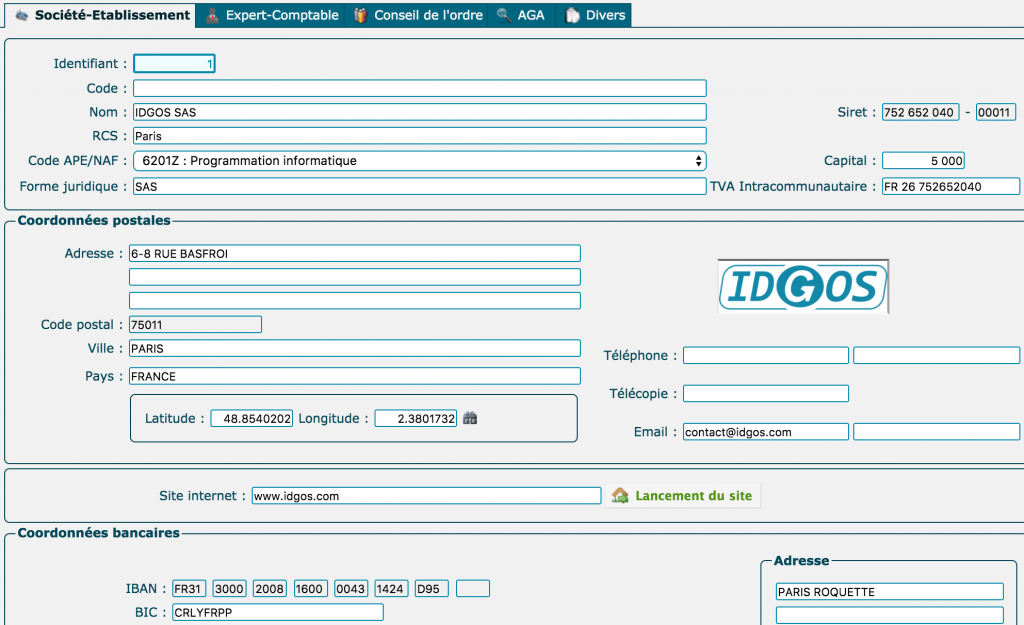Click the second empty Email field
The image size is (1024, 625).
pyautogui.click(x=936, y=432)
